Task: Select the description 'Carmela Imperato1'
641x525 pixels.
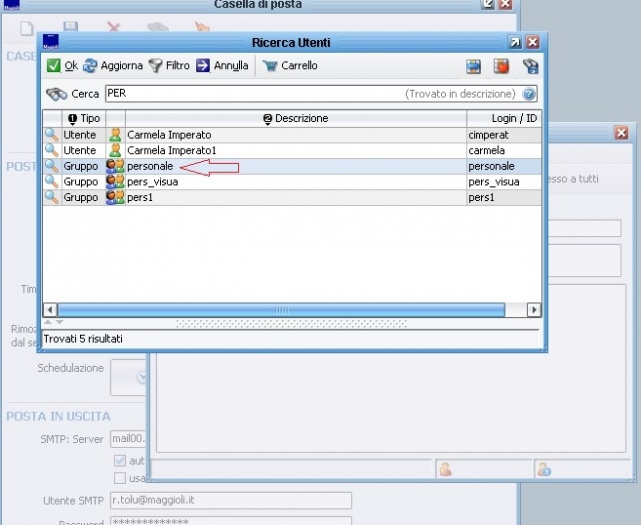Action: tap(172, 150)
